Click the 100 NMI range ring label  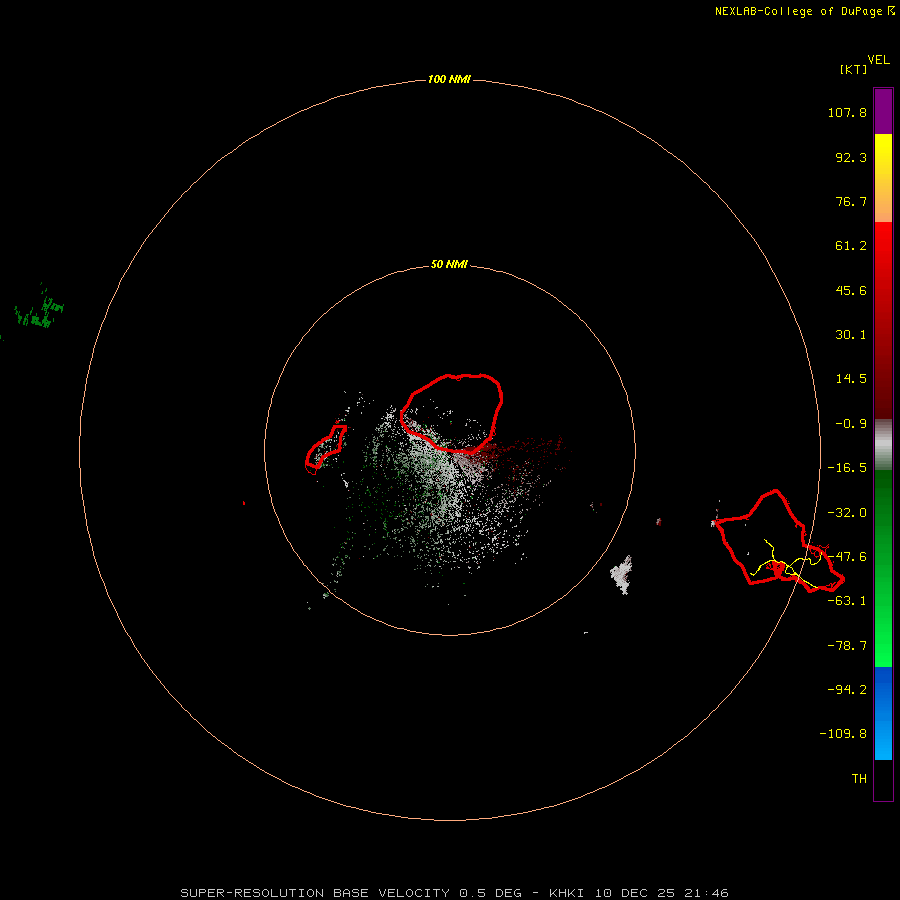449,79
